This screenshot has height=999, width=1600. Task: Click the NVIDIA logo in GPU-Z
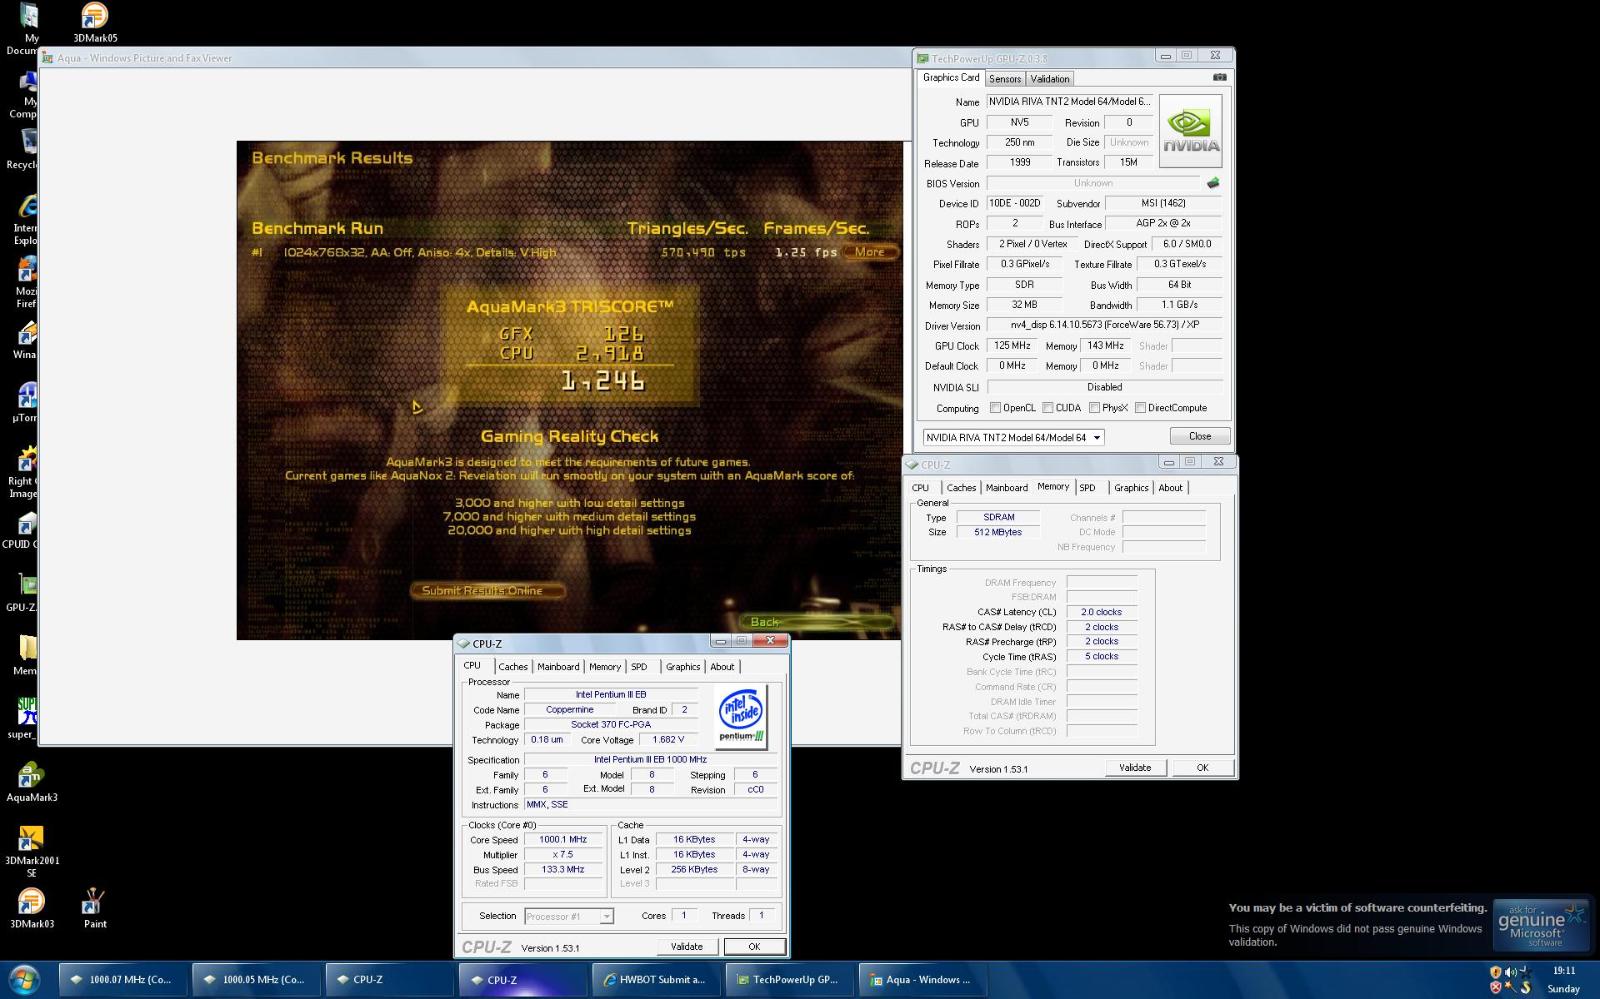(1190, 131)
